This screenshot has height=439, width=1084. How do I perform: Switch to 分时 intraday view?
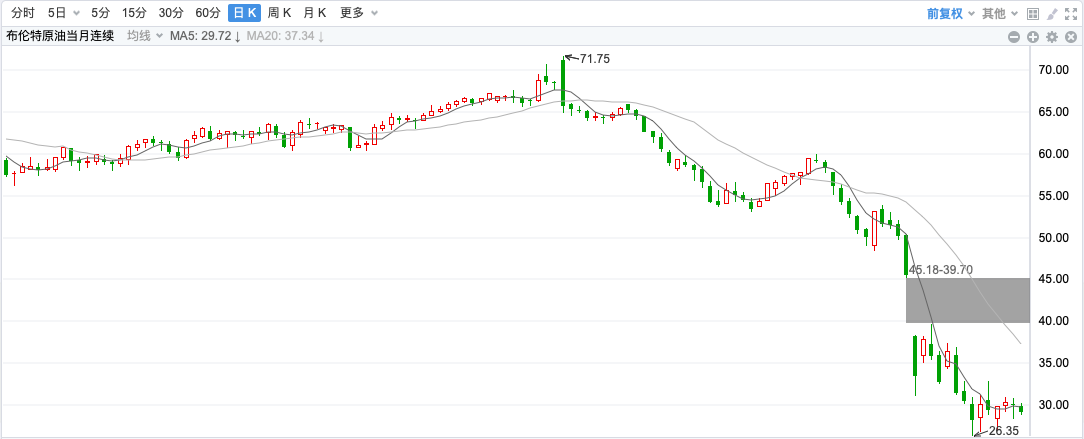[23, 13]
